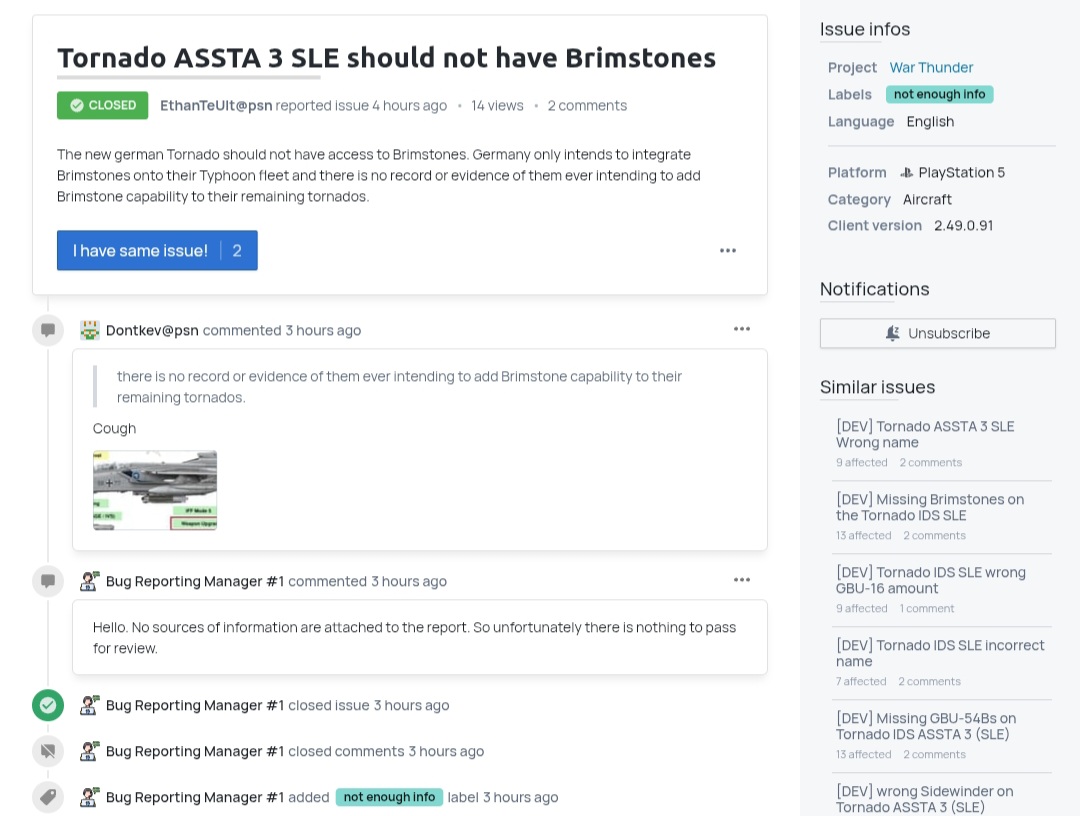Open the issue's three-dot options menu
1080x816 pixels.
click(728, 250)
